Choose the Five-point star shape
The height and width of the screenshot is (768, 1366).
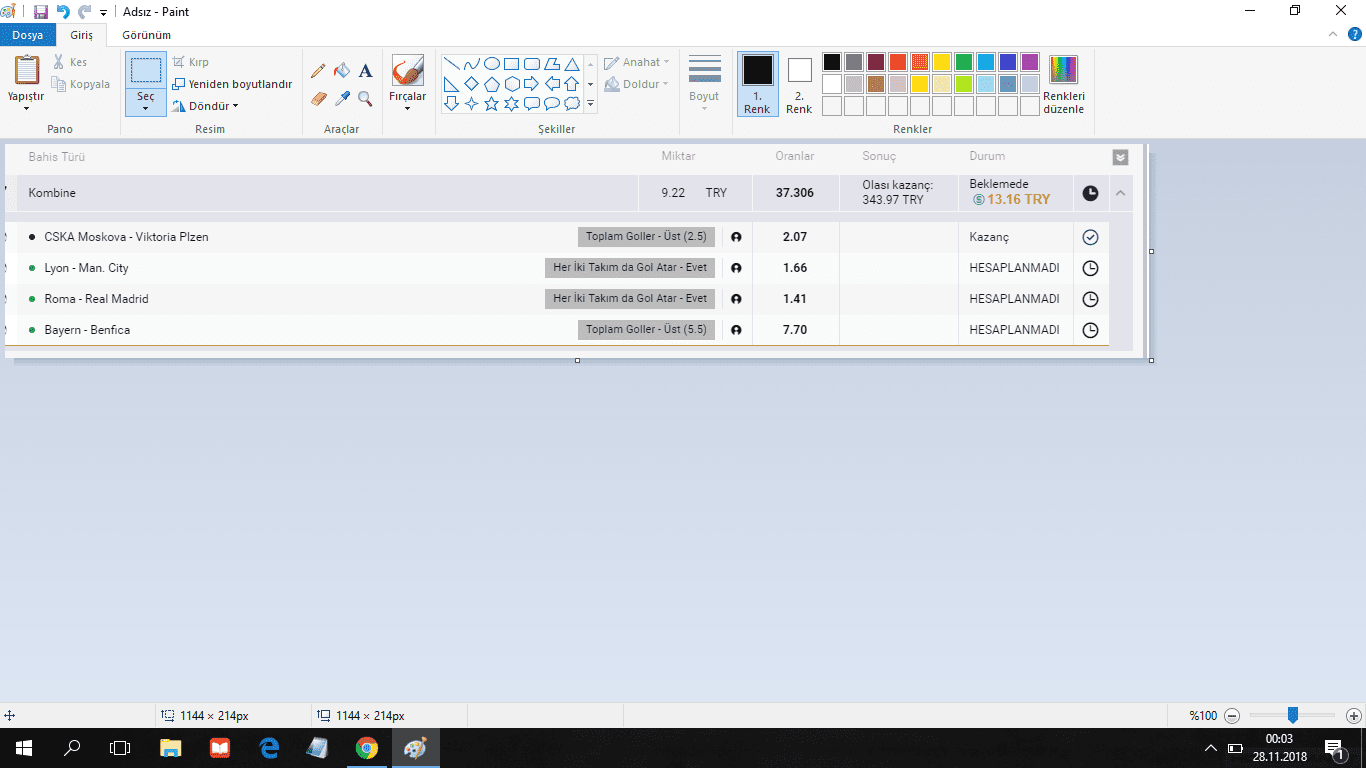(x=492, y=103)
